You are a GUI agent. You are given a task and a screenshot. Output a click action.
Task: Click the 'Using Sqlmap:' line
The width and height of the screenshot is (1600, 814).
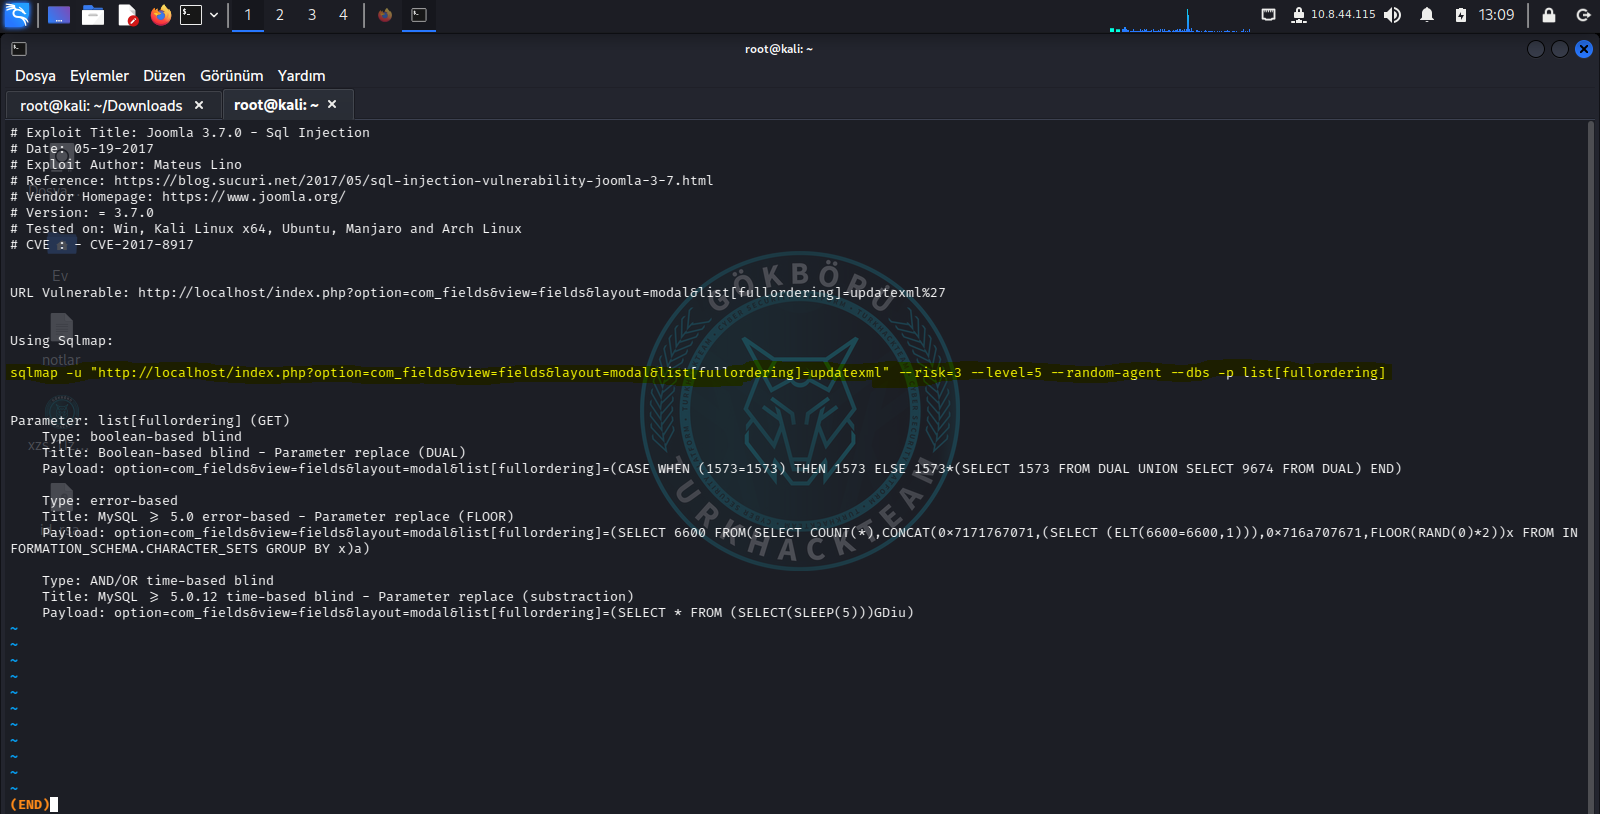click(61, 341)
